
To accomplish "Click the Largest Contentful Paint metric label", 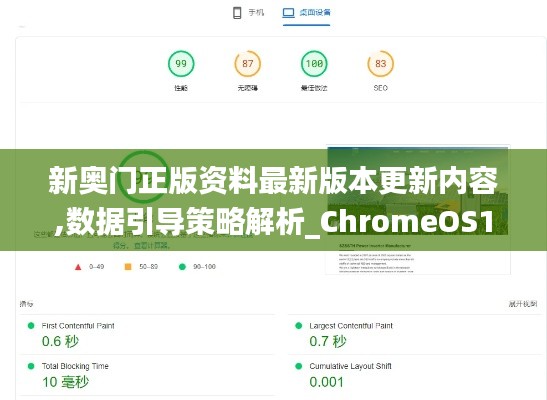I will tap(351, 326).
